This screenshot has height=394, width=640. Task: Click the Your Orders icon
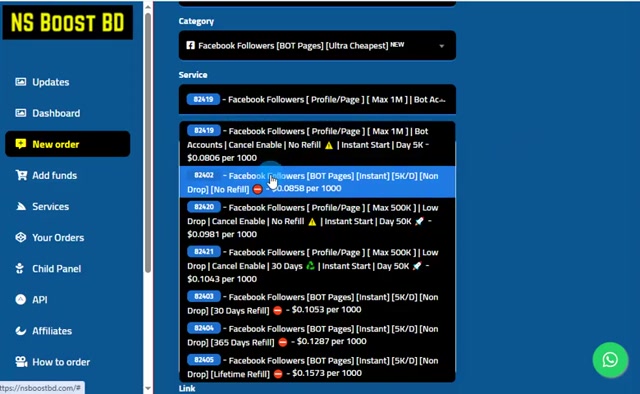20,237
